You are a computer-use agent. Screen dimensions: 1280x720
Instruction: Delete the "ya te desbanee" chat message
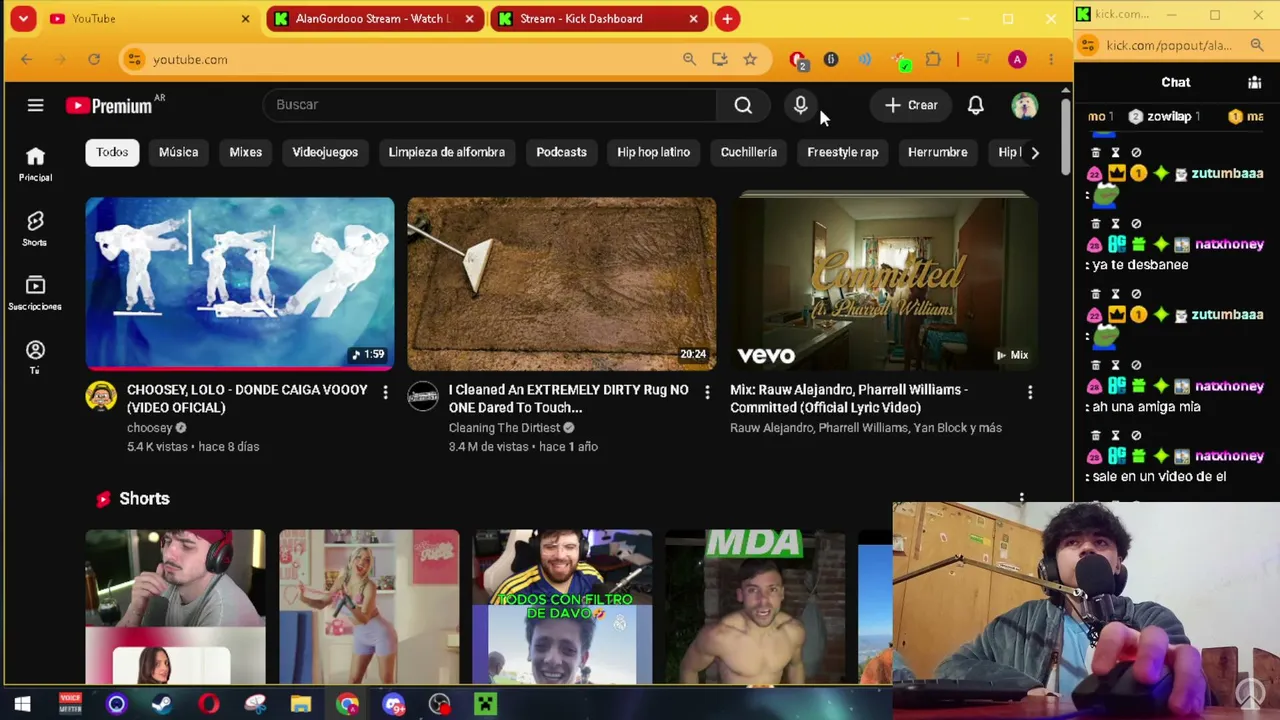click(x=1095, y=224)
